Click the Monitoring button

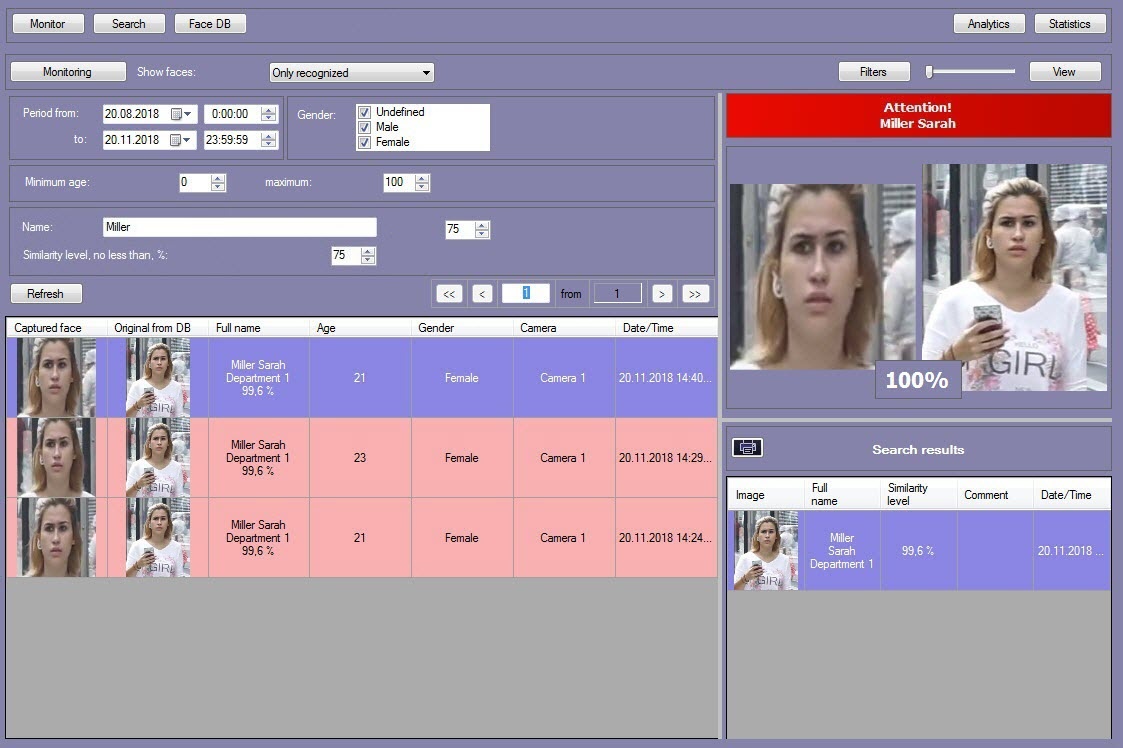[67, 72]
